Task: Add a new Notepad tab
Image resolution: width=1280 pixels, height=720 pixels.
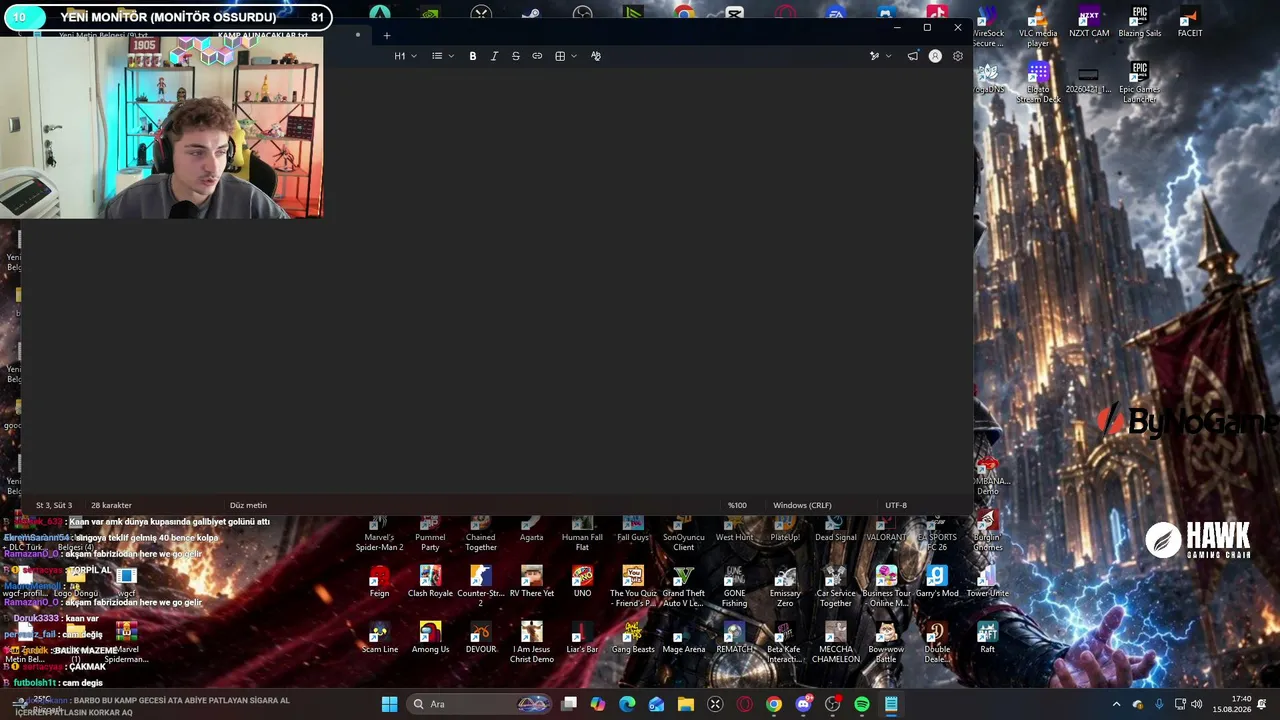Action: coord(387,36)
